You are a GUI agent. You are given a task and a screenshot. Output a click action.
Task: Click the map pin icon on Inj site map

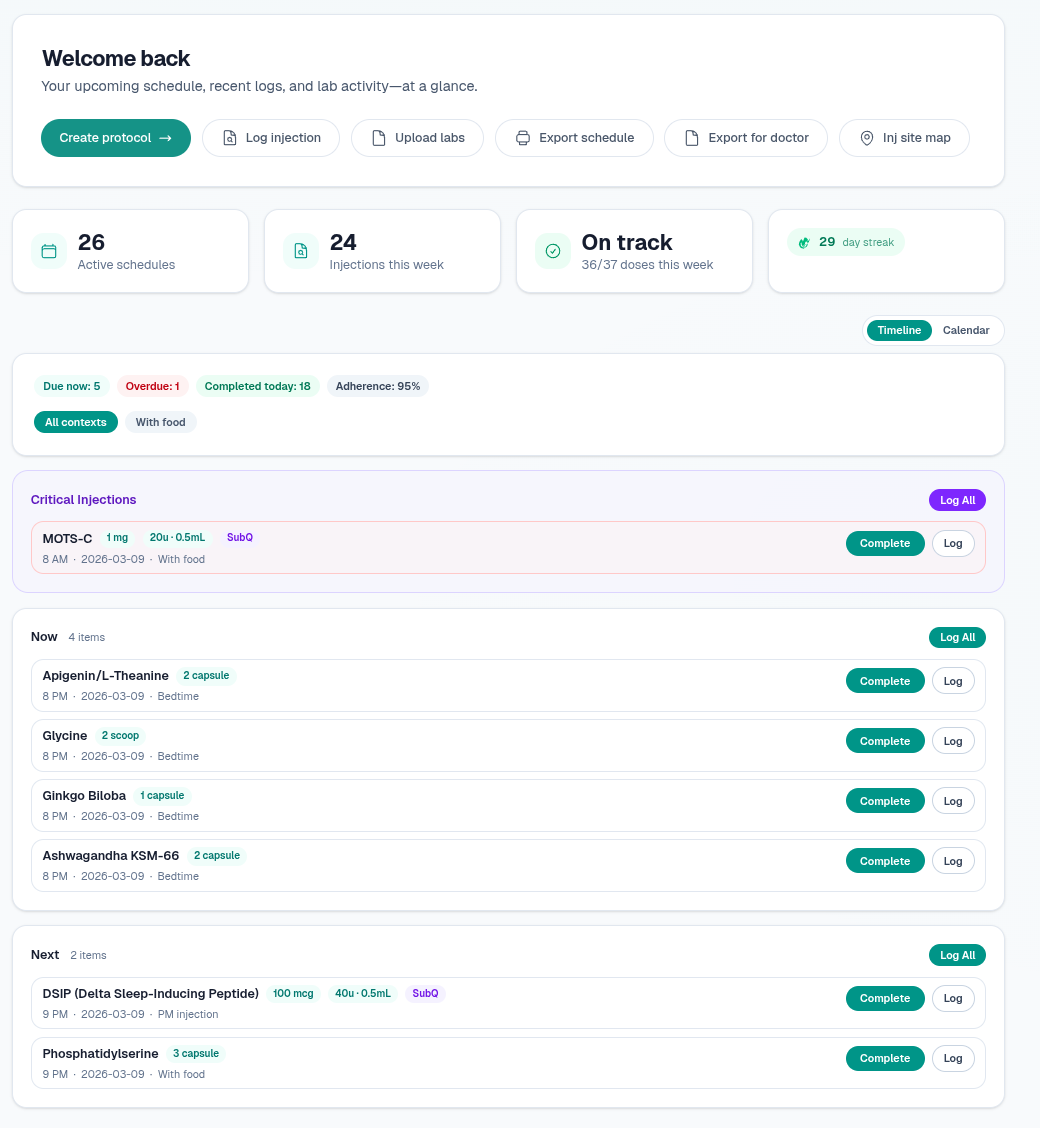[x=866, y=138]
